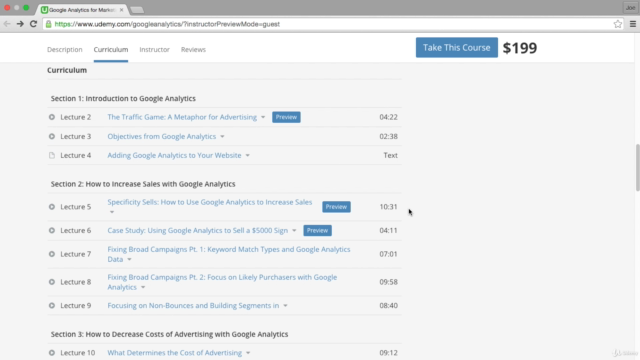
Task: Click Section 2: How to Increase Sales heading
Action: point(143,184)
